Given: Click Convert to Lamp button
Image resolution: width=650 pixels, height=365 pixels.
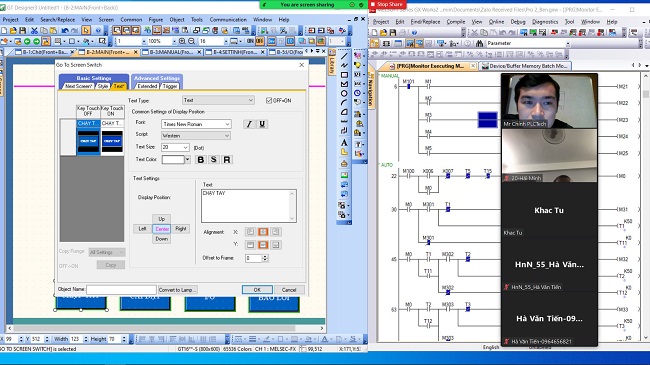Looking at the screenshot, I should pyautogui.click(x=177, y=290).
